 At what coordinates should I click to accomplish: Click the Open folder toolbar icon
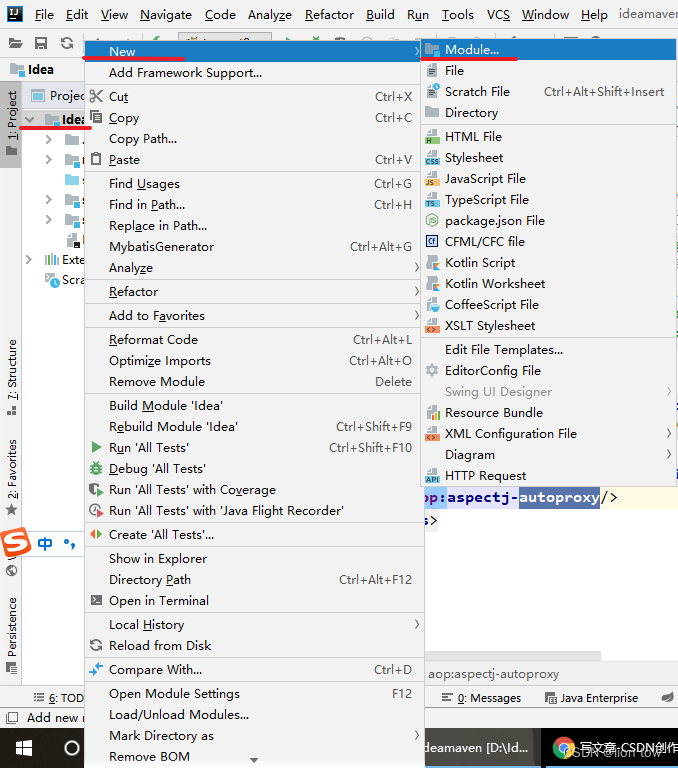[16, 43]
